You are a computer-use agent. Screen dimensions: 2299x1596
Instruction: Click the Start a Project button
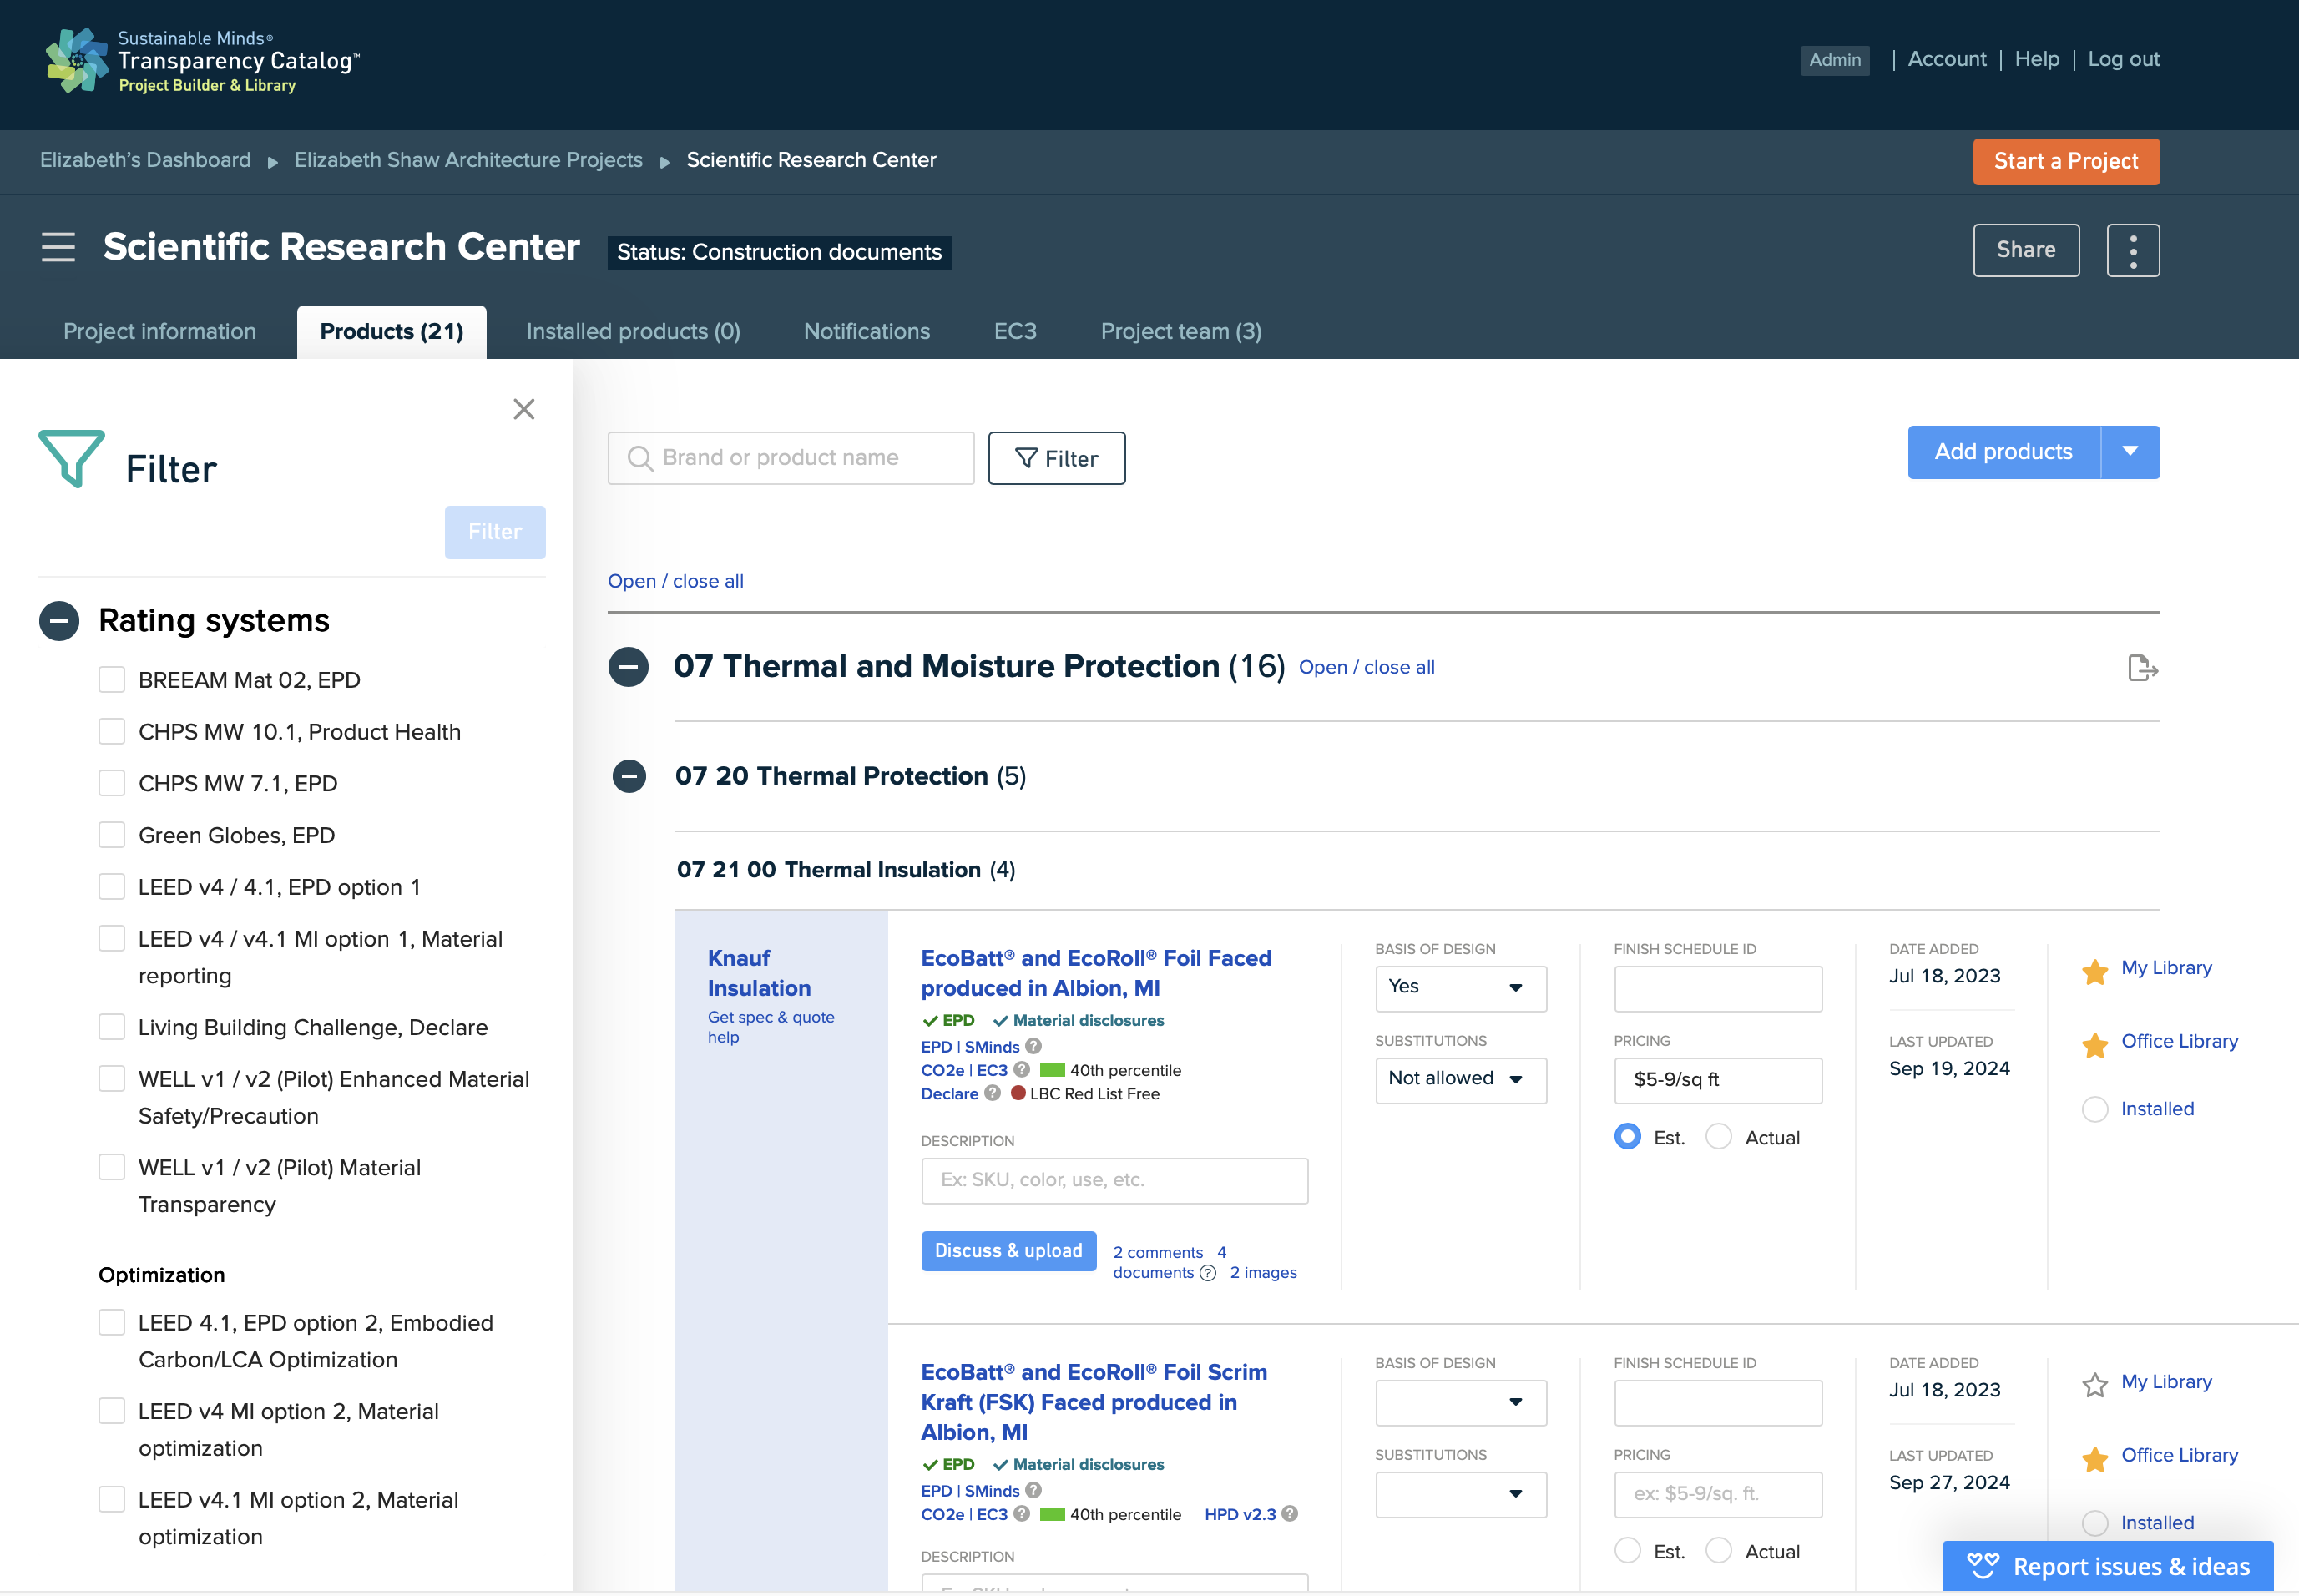[x=2065, y=162]
